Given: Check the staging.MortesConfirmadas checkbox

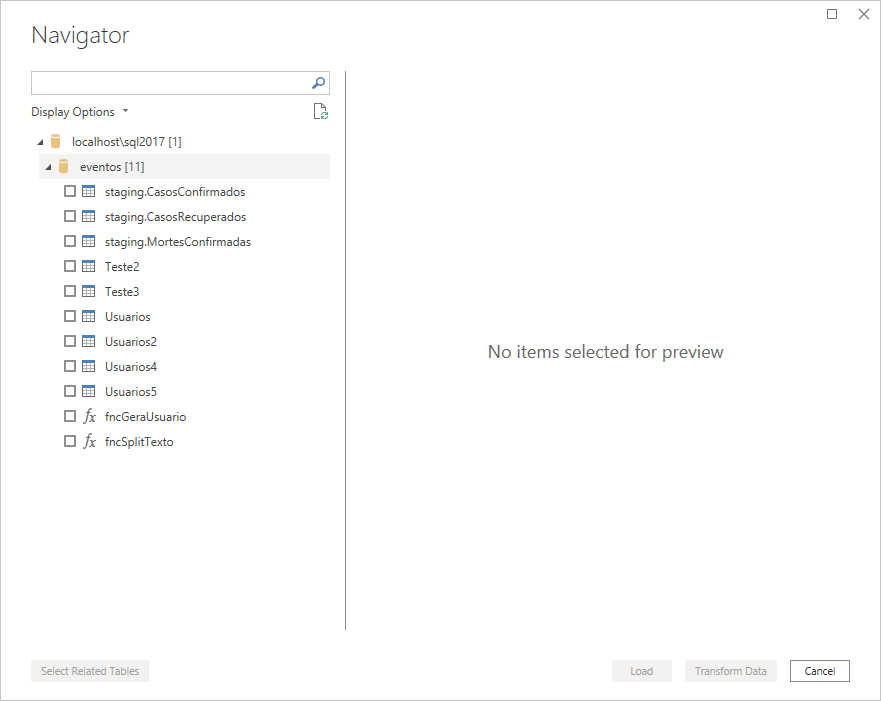Looking at the screenshot, I should click(x=70, y=242).
